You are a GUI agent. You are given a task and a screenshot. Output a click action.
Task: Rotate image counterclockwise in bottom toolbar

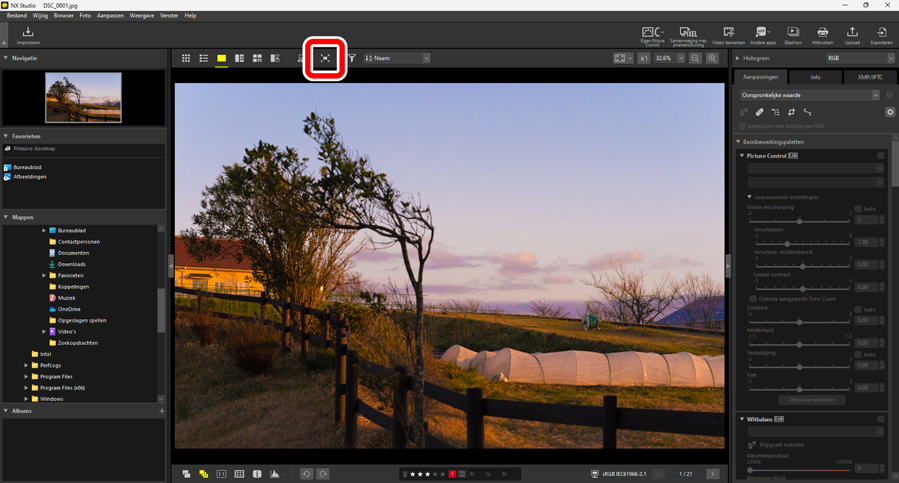(307, 474)
